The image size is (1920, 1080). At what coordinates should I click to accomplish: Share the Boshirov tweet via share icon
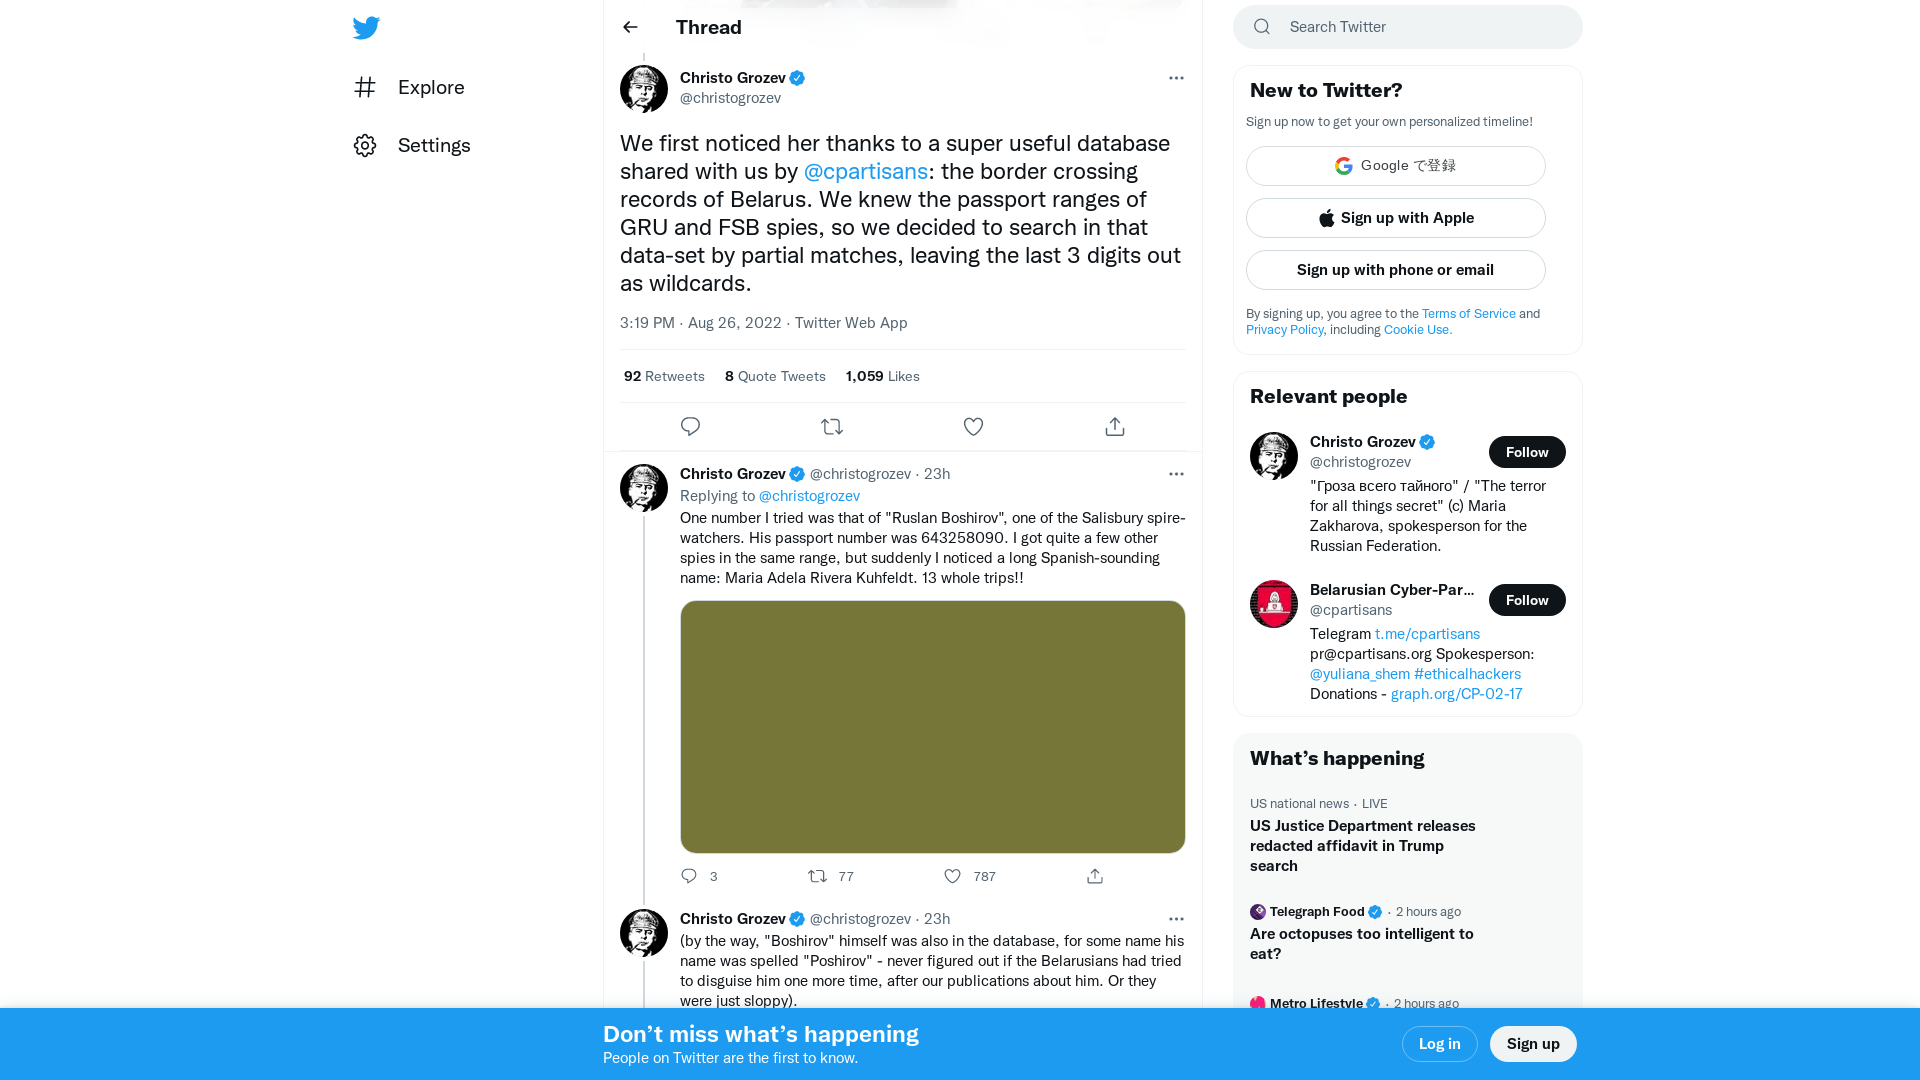coord(1094,876)
